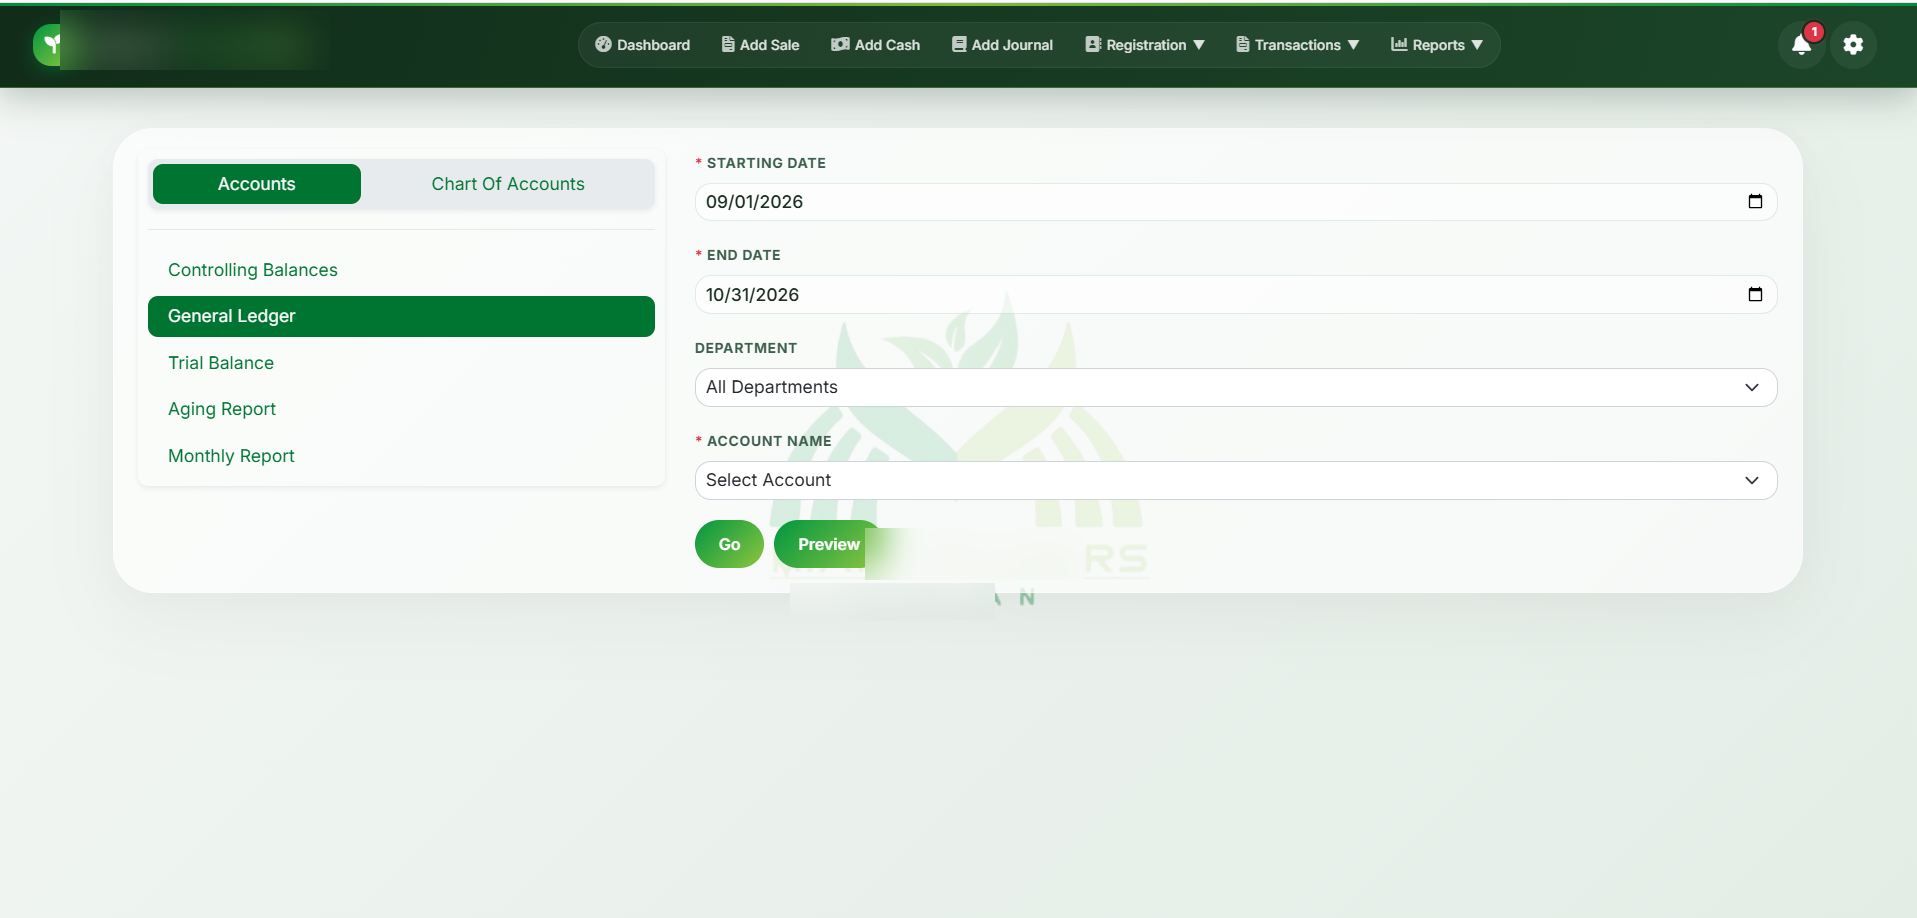The height and width of the screenshot is (918, 1917).
Task: Open Add Journal page
Action: click(1002, 45)
